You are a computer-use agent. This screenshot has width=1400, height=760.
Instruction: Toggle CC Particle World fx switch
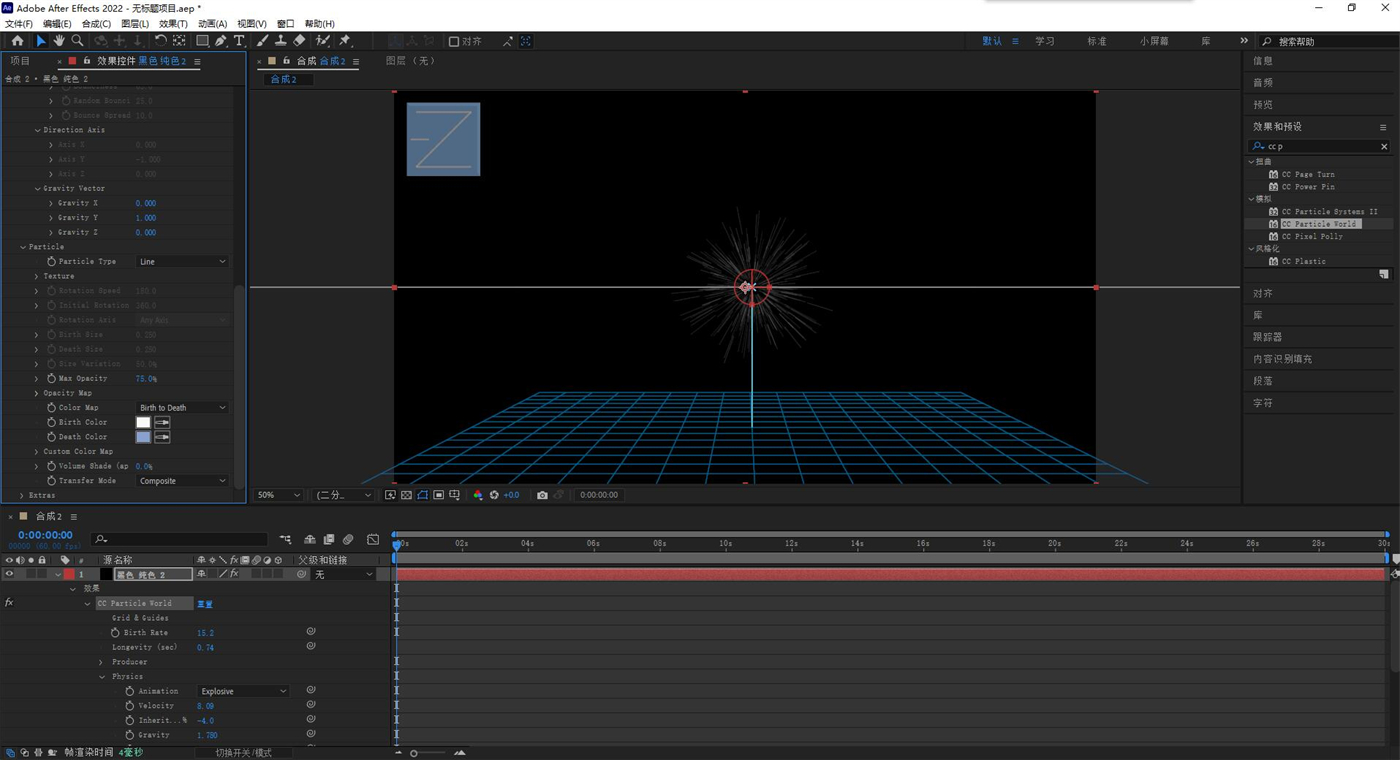(x=9, y=603)
